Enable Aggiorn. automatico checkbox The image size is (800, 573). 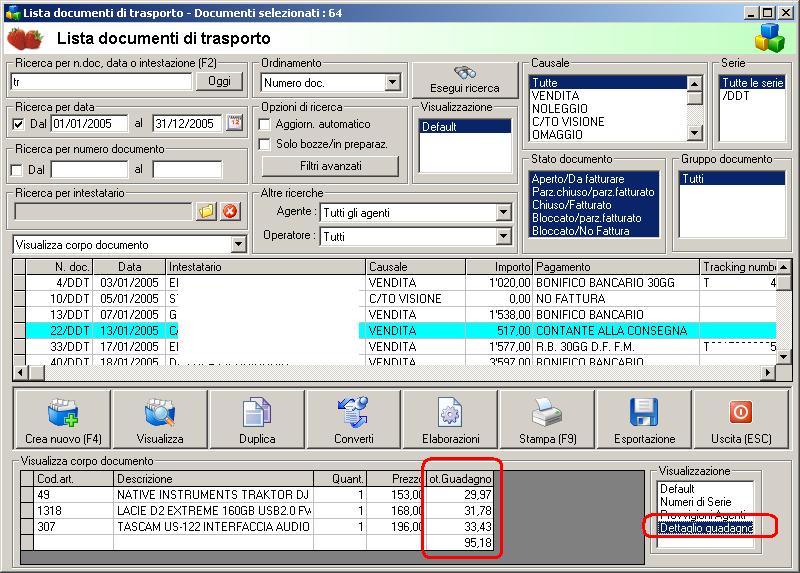click(x=264, y=124)
